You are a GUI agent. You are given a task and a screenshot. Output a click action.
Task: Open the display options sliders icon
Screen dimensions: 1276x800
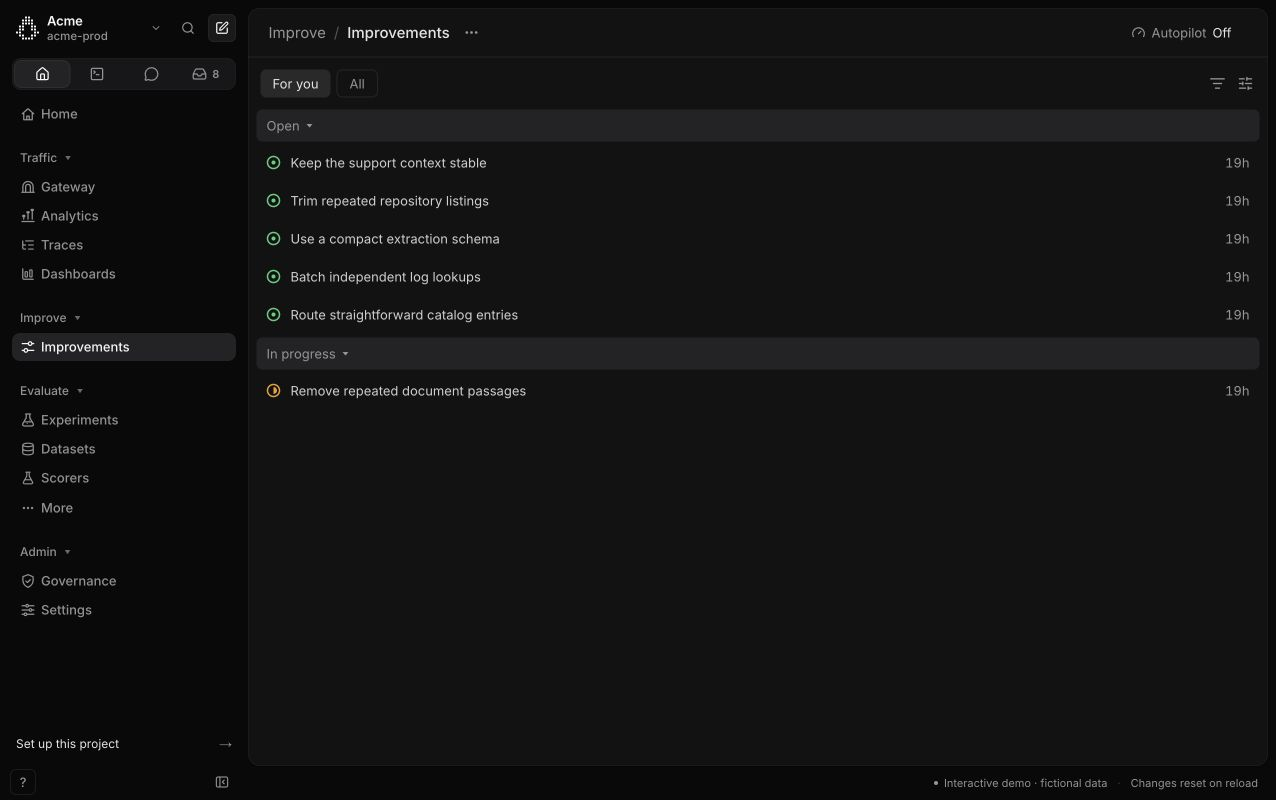(1245, 84)
